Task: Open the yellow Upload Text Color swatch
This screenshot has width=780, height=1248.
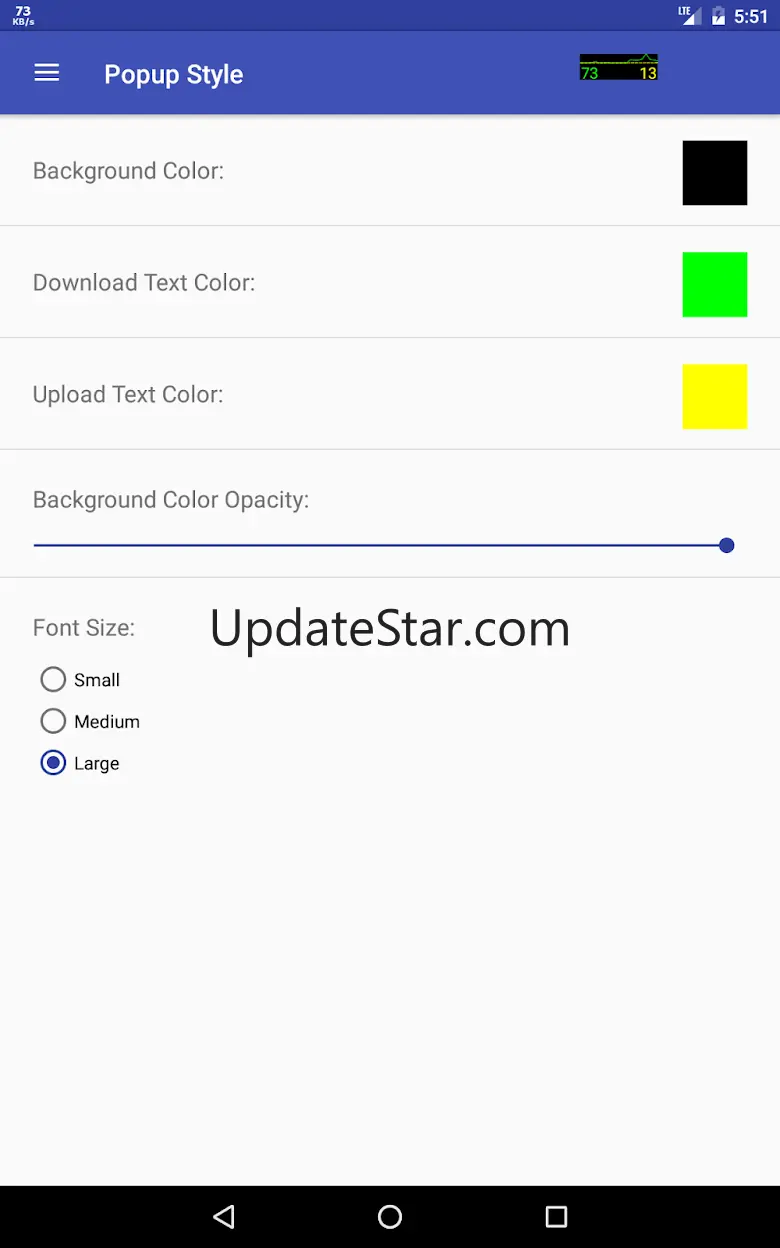Action: (x=715, y=397)
